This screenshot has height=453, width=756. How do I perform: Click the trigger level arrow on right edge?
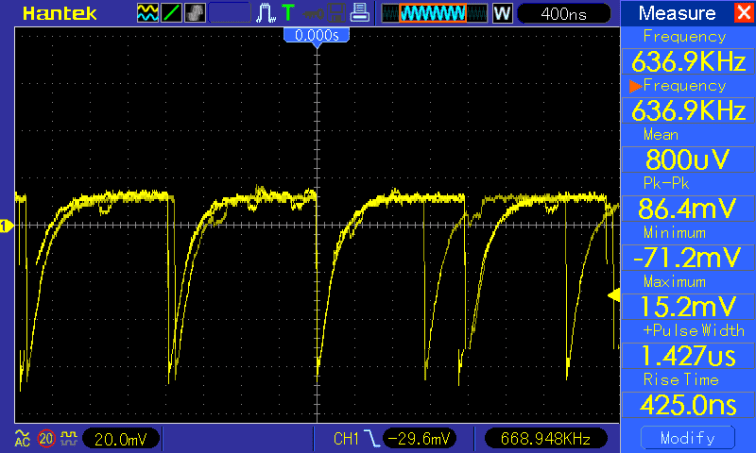(614, 294)
